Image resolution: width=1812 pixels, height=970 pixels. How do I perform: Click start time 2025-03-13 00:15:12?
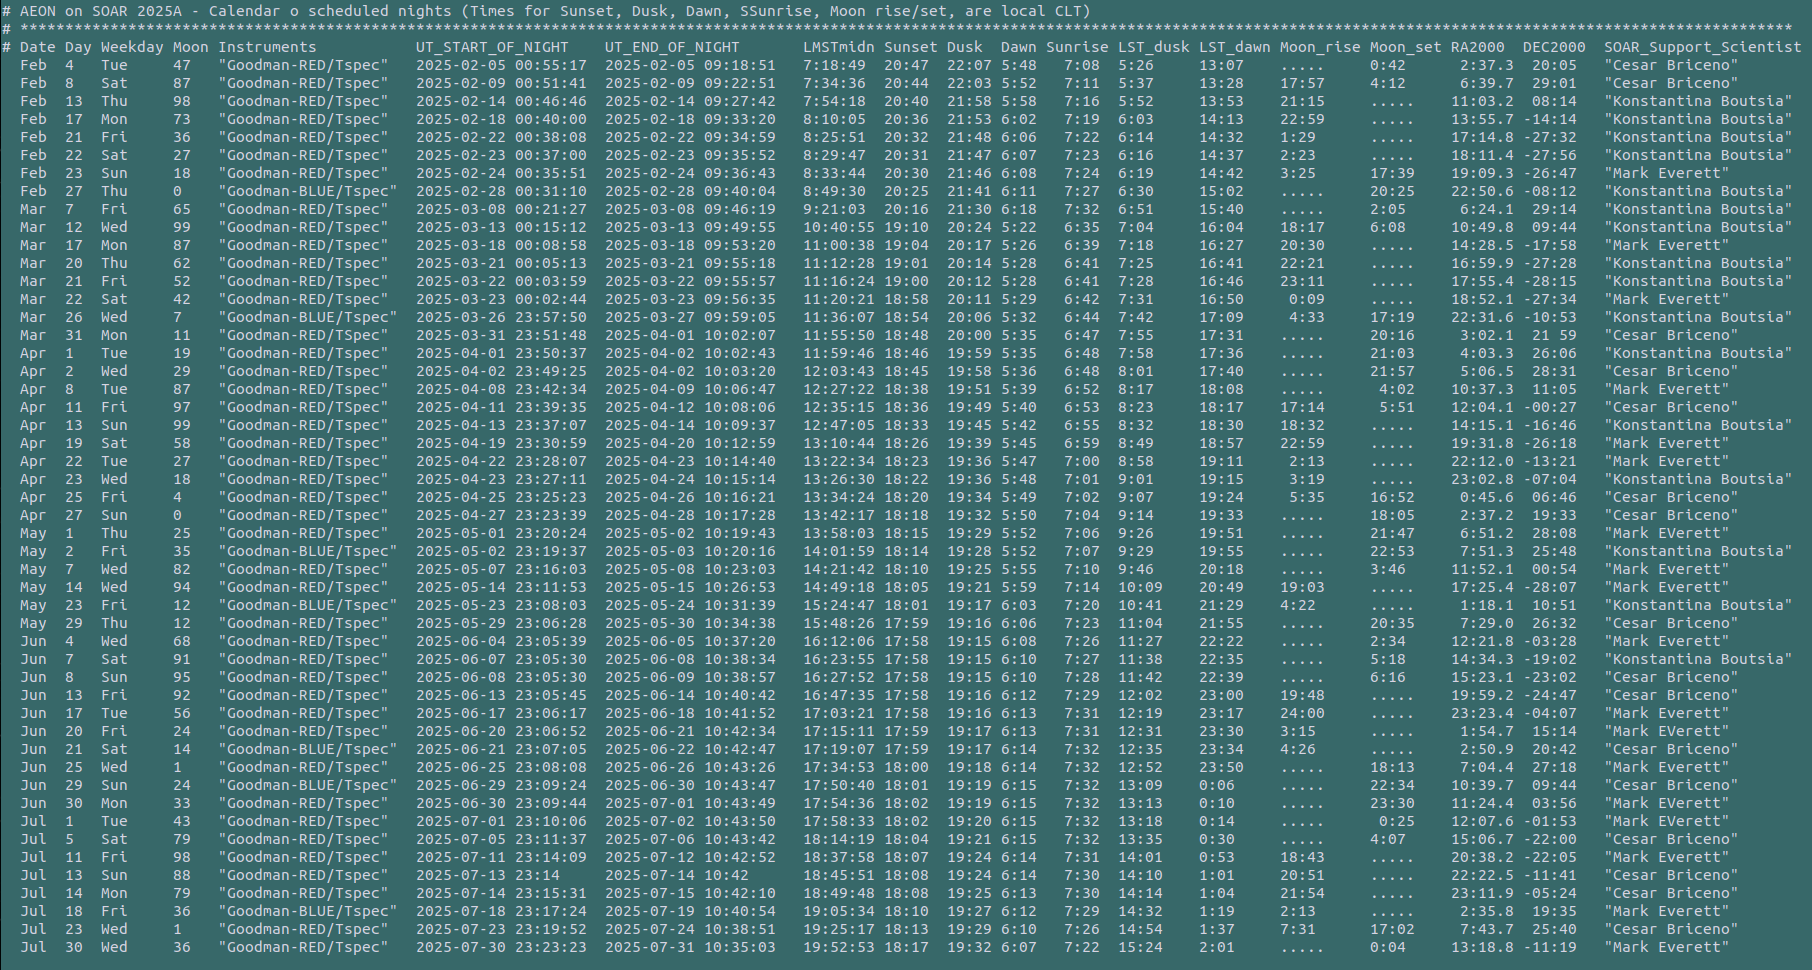point(501,227)
